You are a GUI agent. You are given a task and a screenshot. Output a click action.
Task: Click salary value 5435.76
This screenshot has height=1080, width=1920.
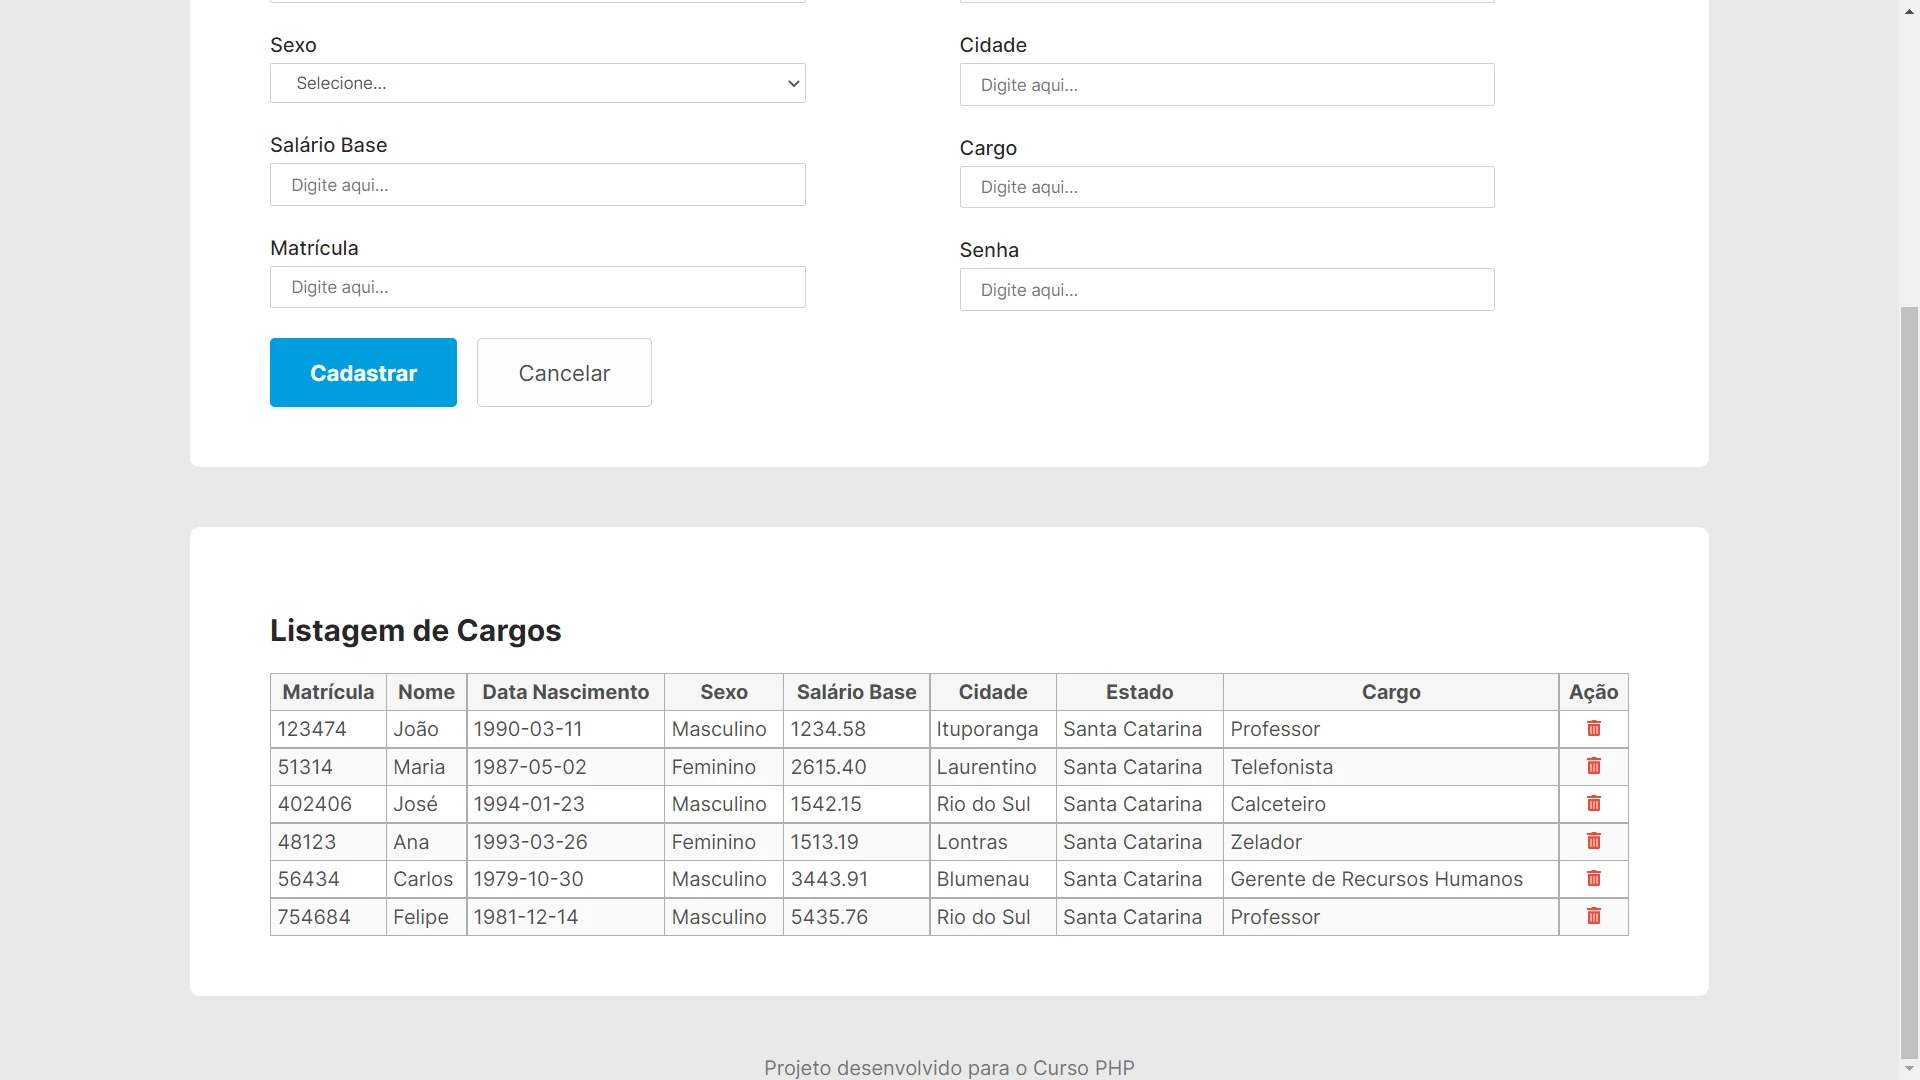click(x=856, y=917)
